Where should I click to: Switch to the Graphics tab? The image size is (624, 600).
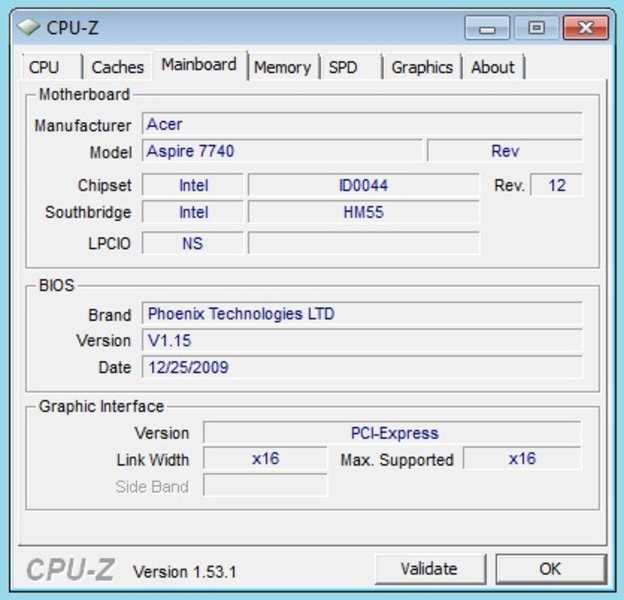(x=422, y=67)
